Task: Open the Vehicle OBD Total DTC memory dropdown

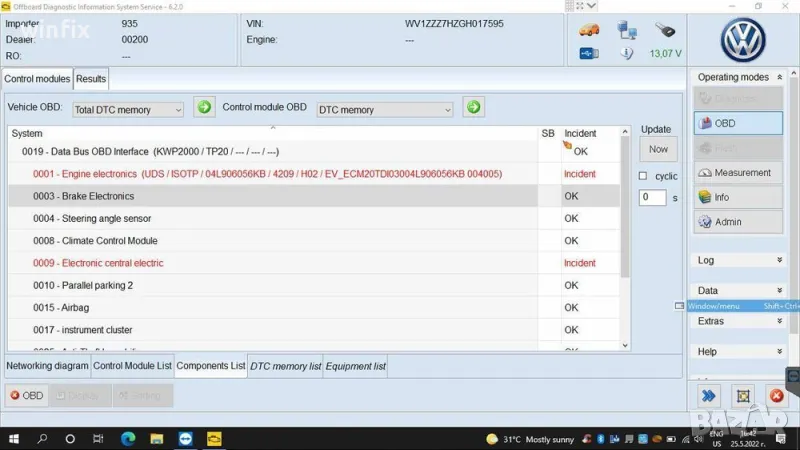Action: pyautogui.click(x=128, y=109)
